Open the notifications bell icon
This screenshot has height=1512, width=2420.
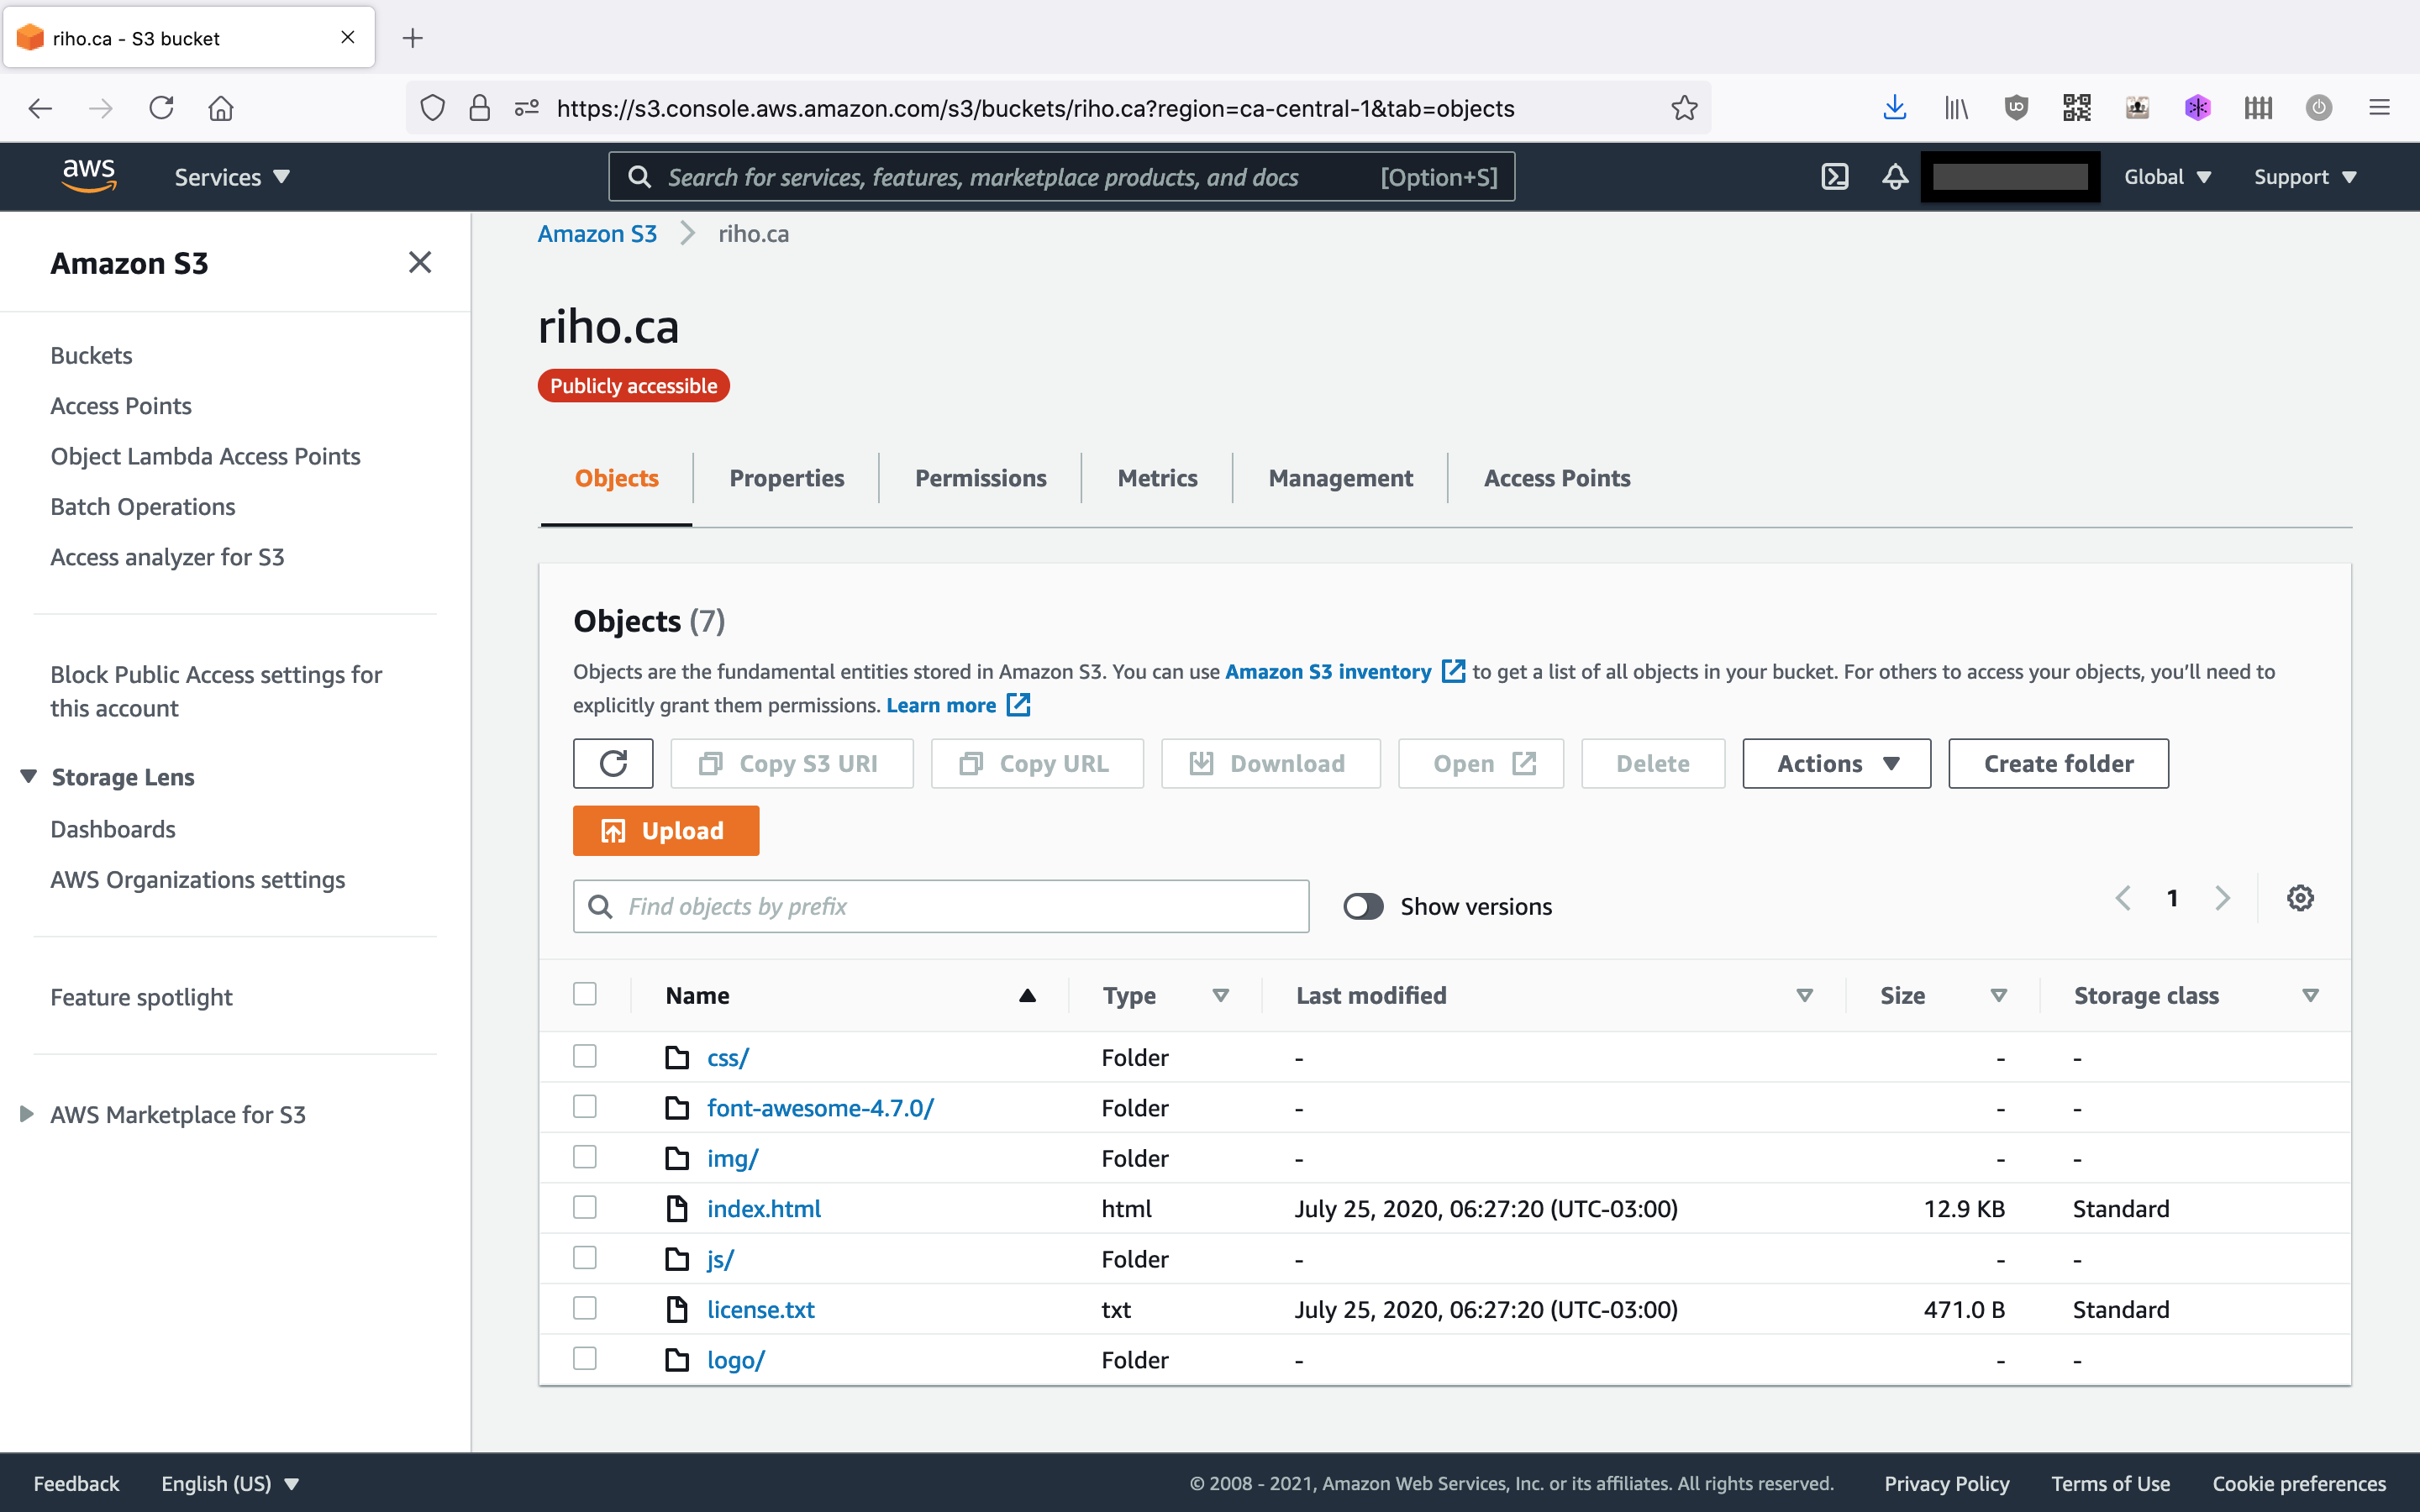(x=1894, y=177)
